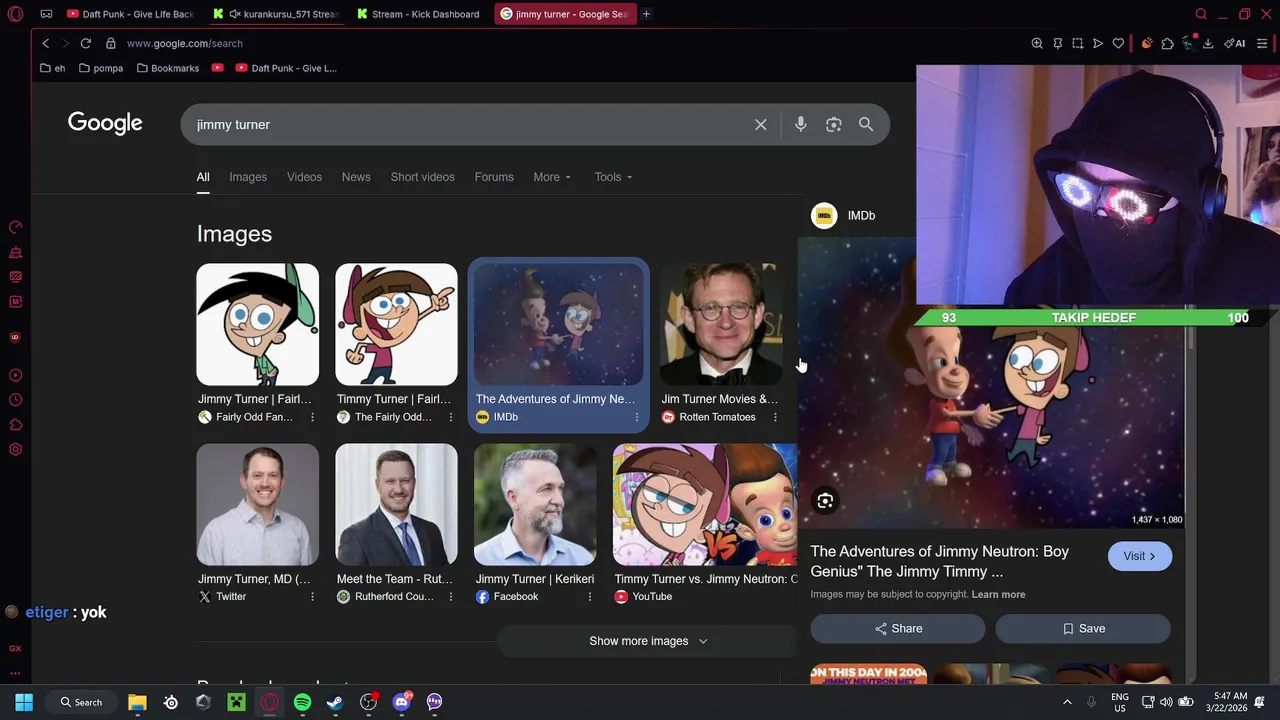Open Google Lens image search icon

tap(834, 125)
